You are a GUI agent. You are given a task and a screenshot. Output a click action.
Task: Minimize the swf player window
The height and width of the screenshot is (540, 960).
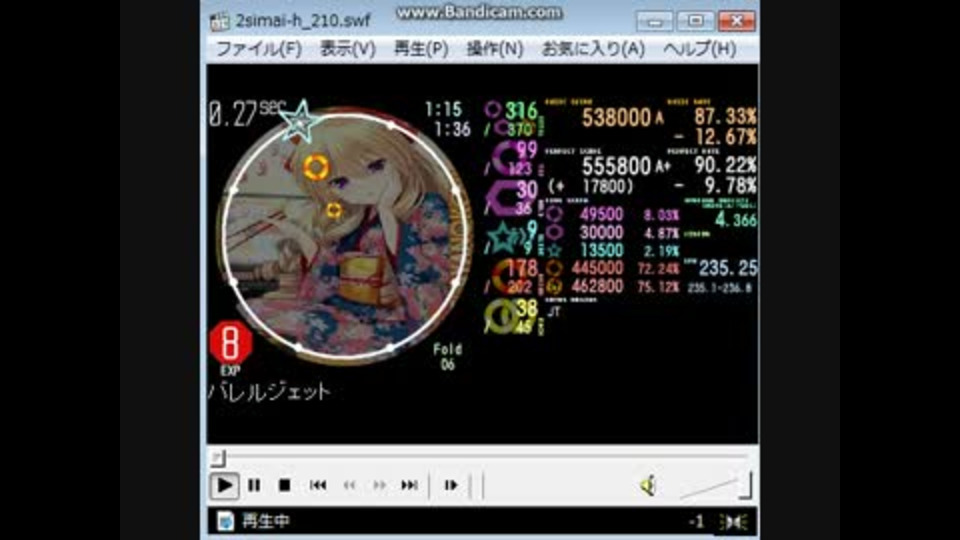(654, 22)
